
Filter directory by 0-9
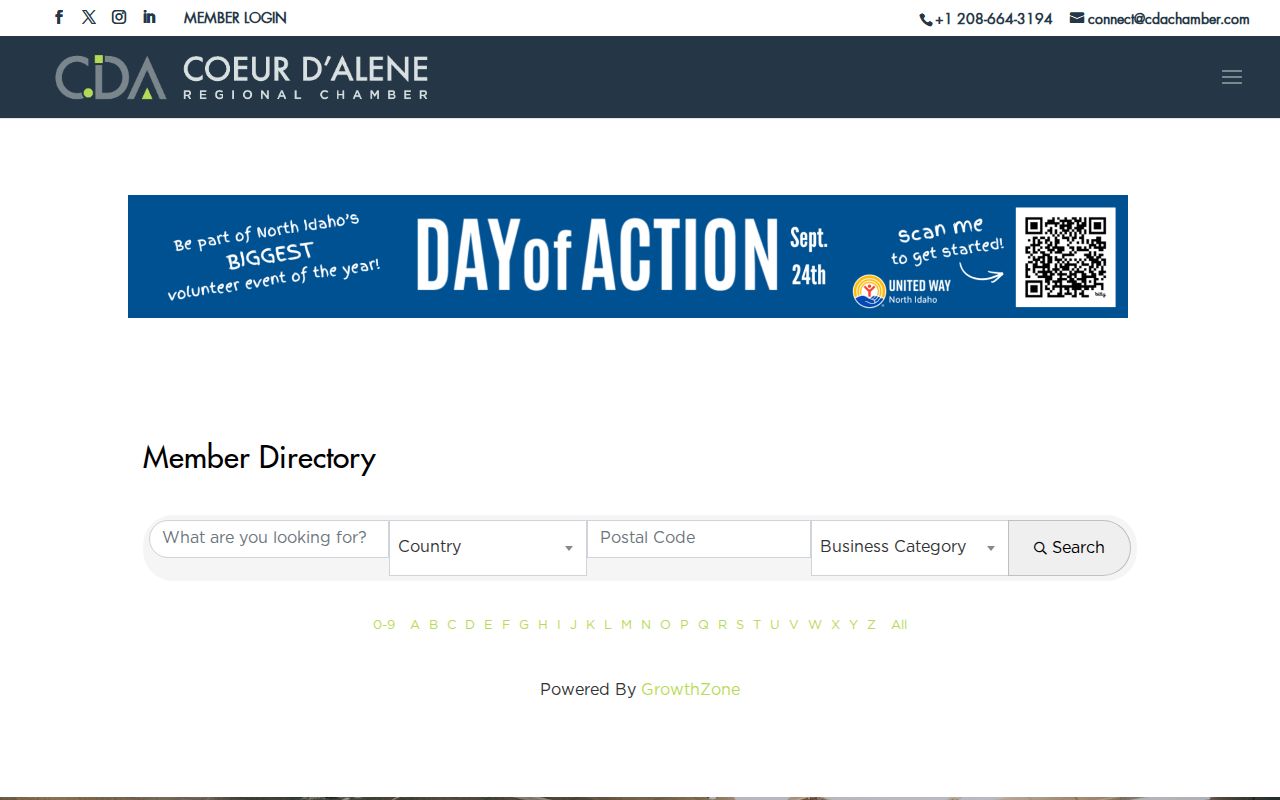384,625
